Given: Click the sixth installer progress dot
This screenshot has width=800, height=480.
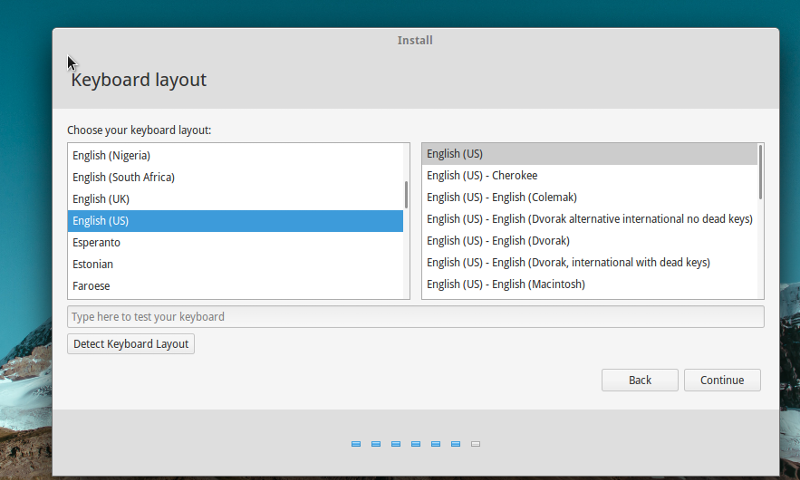Looking at the screenshot, I should coord(456,444).
